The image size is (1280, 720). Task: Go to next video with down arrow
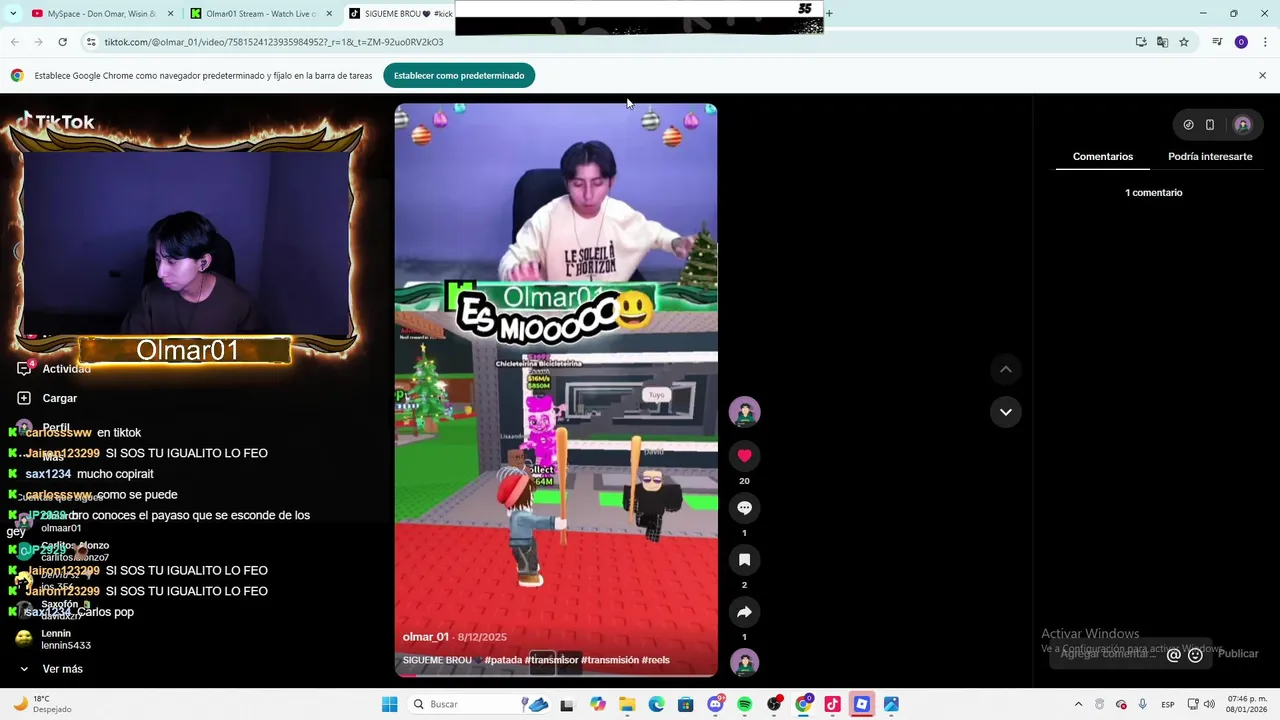[1006, 412]
